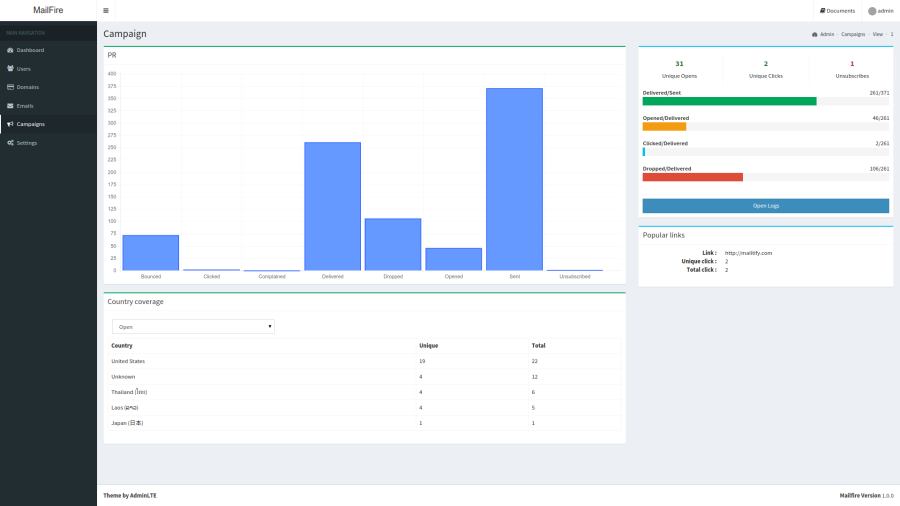Click the Documents book icon in header
Image resolution: width=900 pixels, height=506 pixels.
point(823,11)
